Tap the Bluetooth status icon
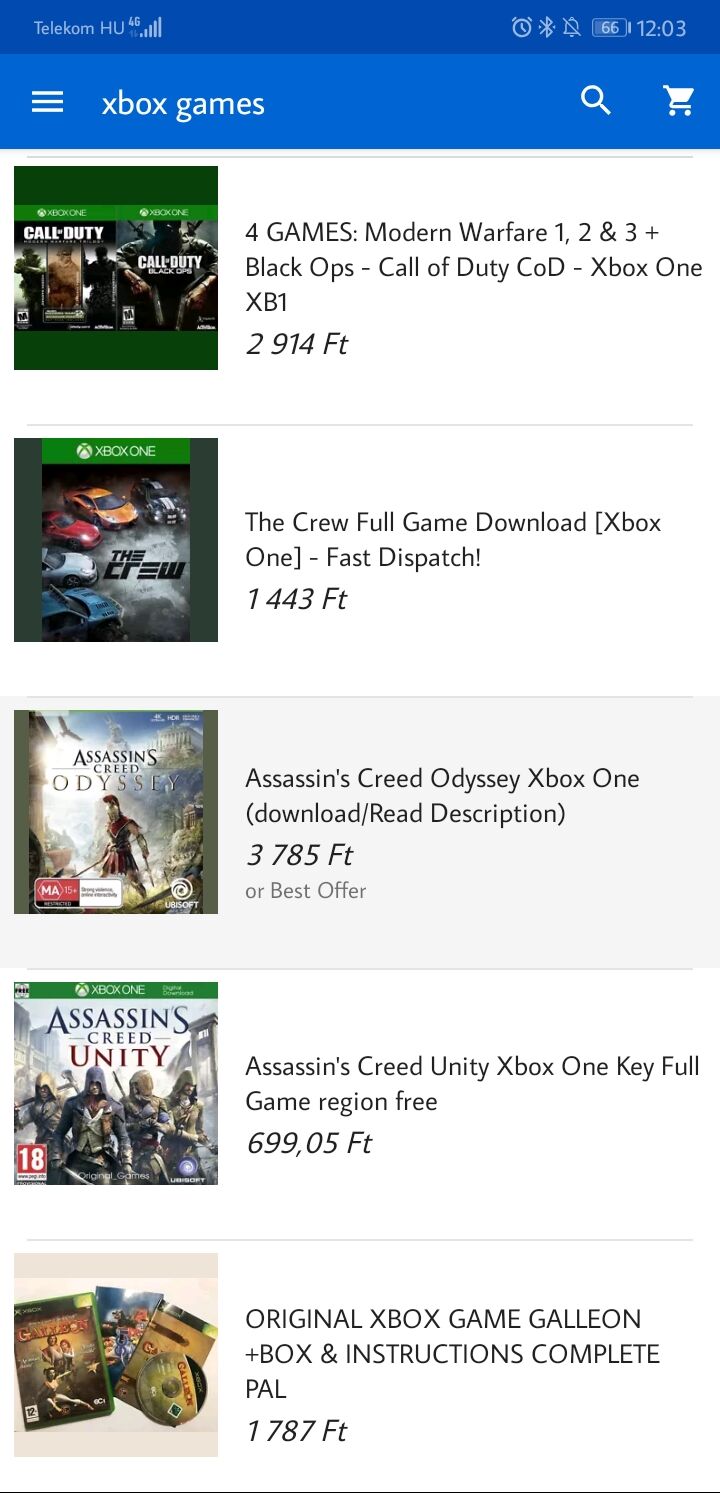The width and height of the screenshot is (720, 1493). point(546,28)
